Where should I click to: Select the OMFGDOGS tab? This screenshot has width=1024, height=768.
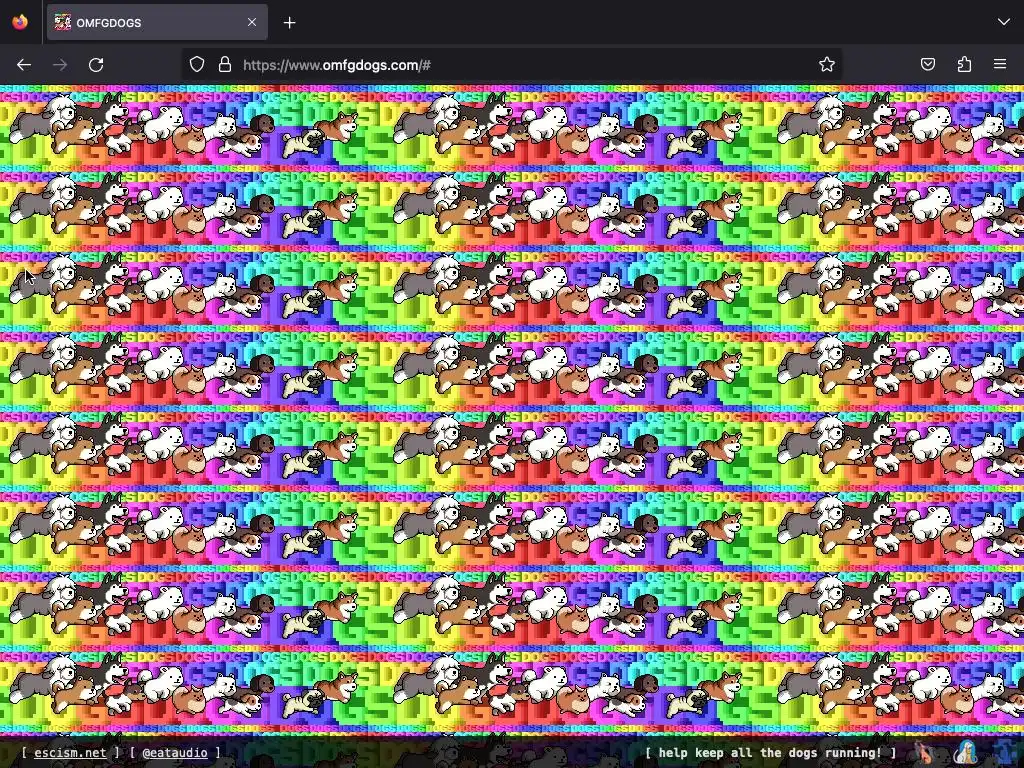pos(157,22)
